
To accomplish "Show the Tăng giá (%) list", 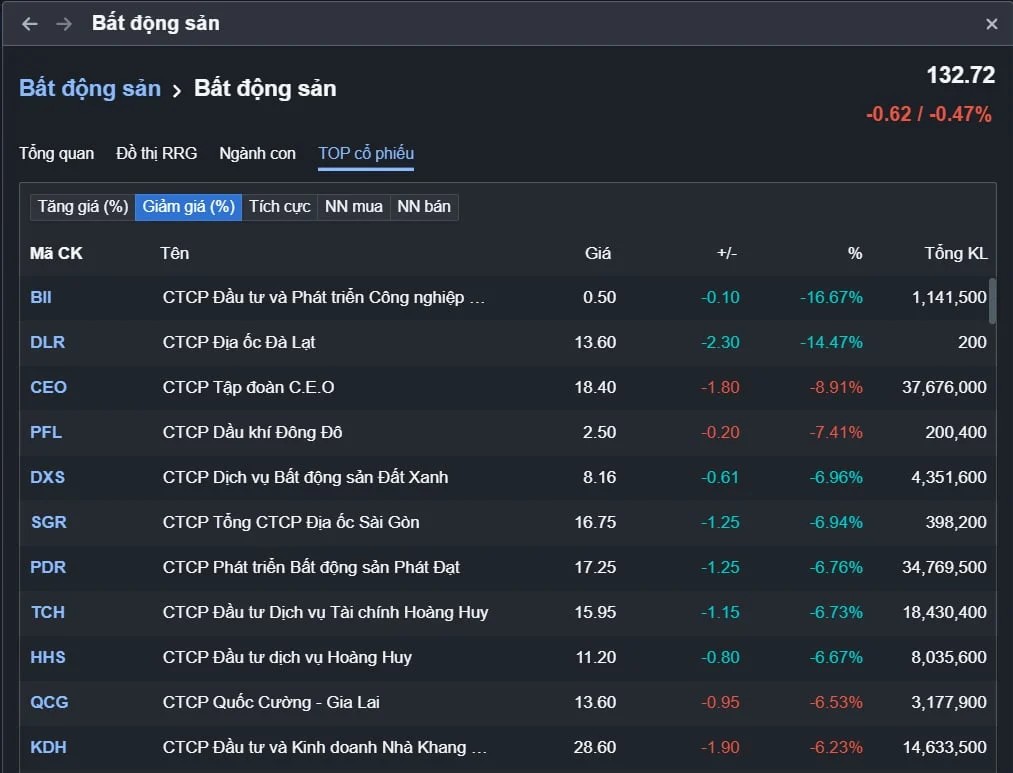I will [x=83, y=207].
